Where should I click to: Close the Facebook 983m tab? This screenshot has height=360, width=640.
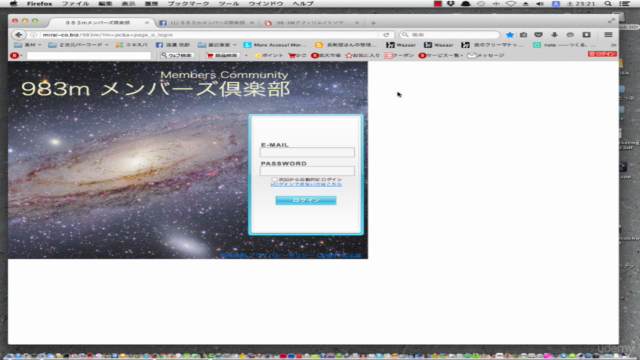[252, 23]
